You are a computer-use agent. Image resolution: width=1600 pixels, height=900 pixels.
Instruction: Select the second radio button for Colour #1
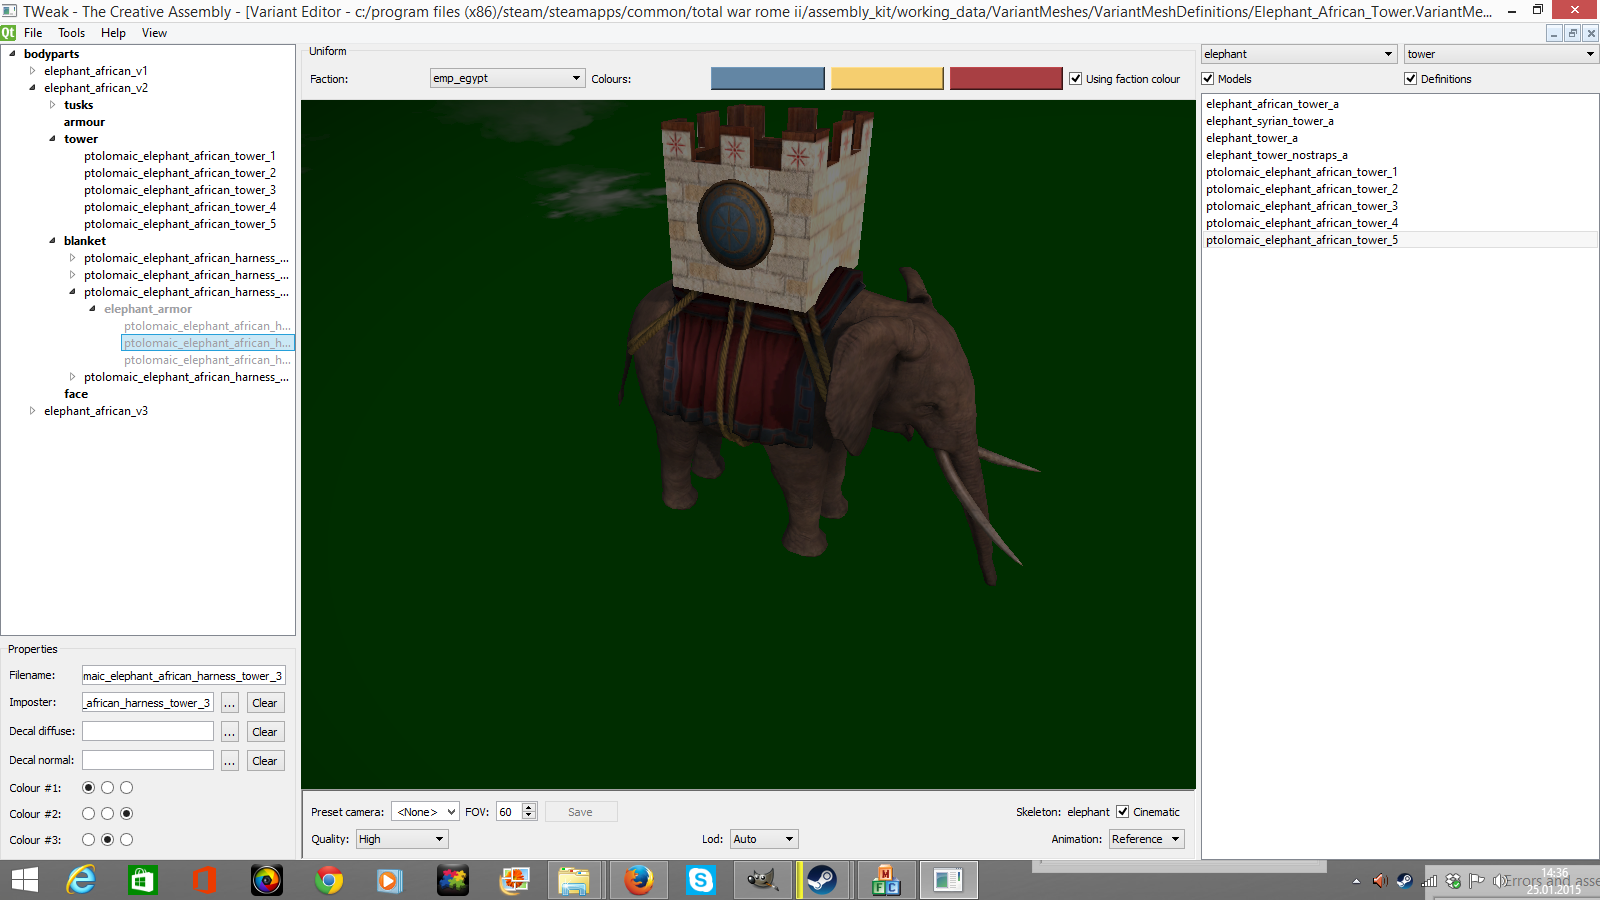pos(108,788)
